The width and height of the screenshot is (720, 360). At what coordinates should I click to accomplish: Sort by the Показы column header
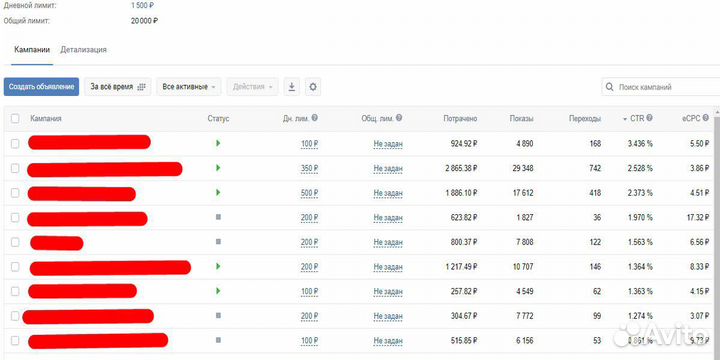[521, 118]
